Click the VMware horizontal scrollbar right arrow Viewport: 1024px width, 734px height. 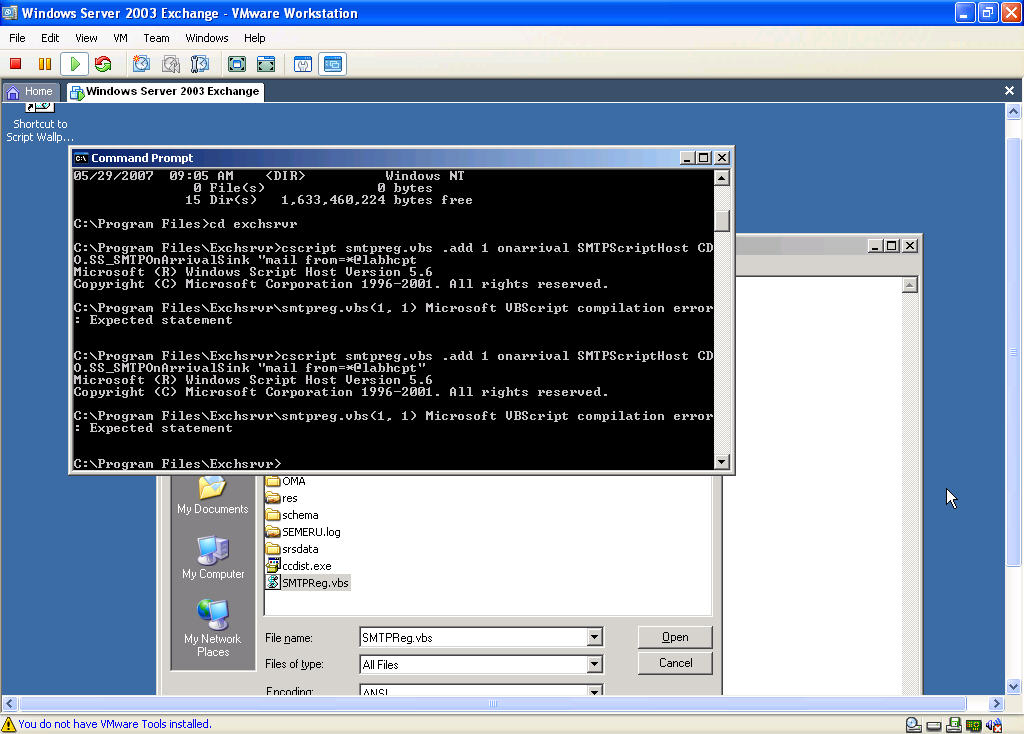pos(996,703)
